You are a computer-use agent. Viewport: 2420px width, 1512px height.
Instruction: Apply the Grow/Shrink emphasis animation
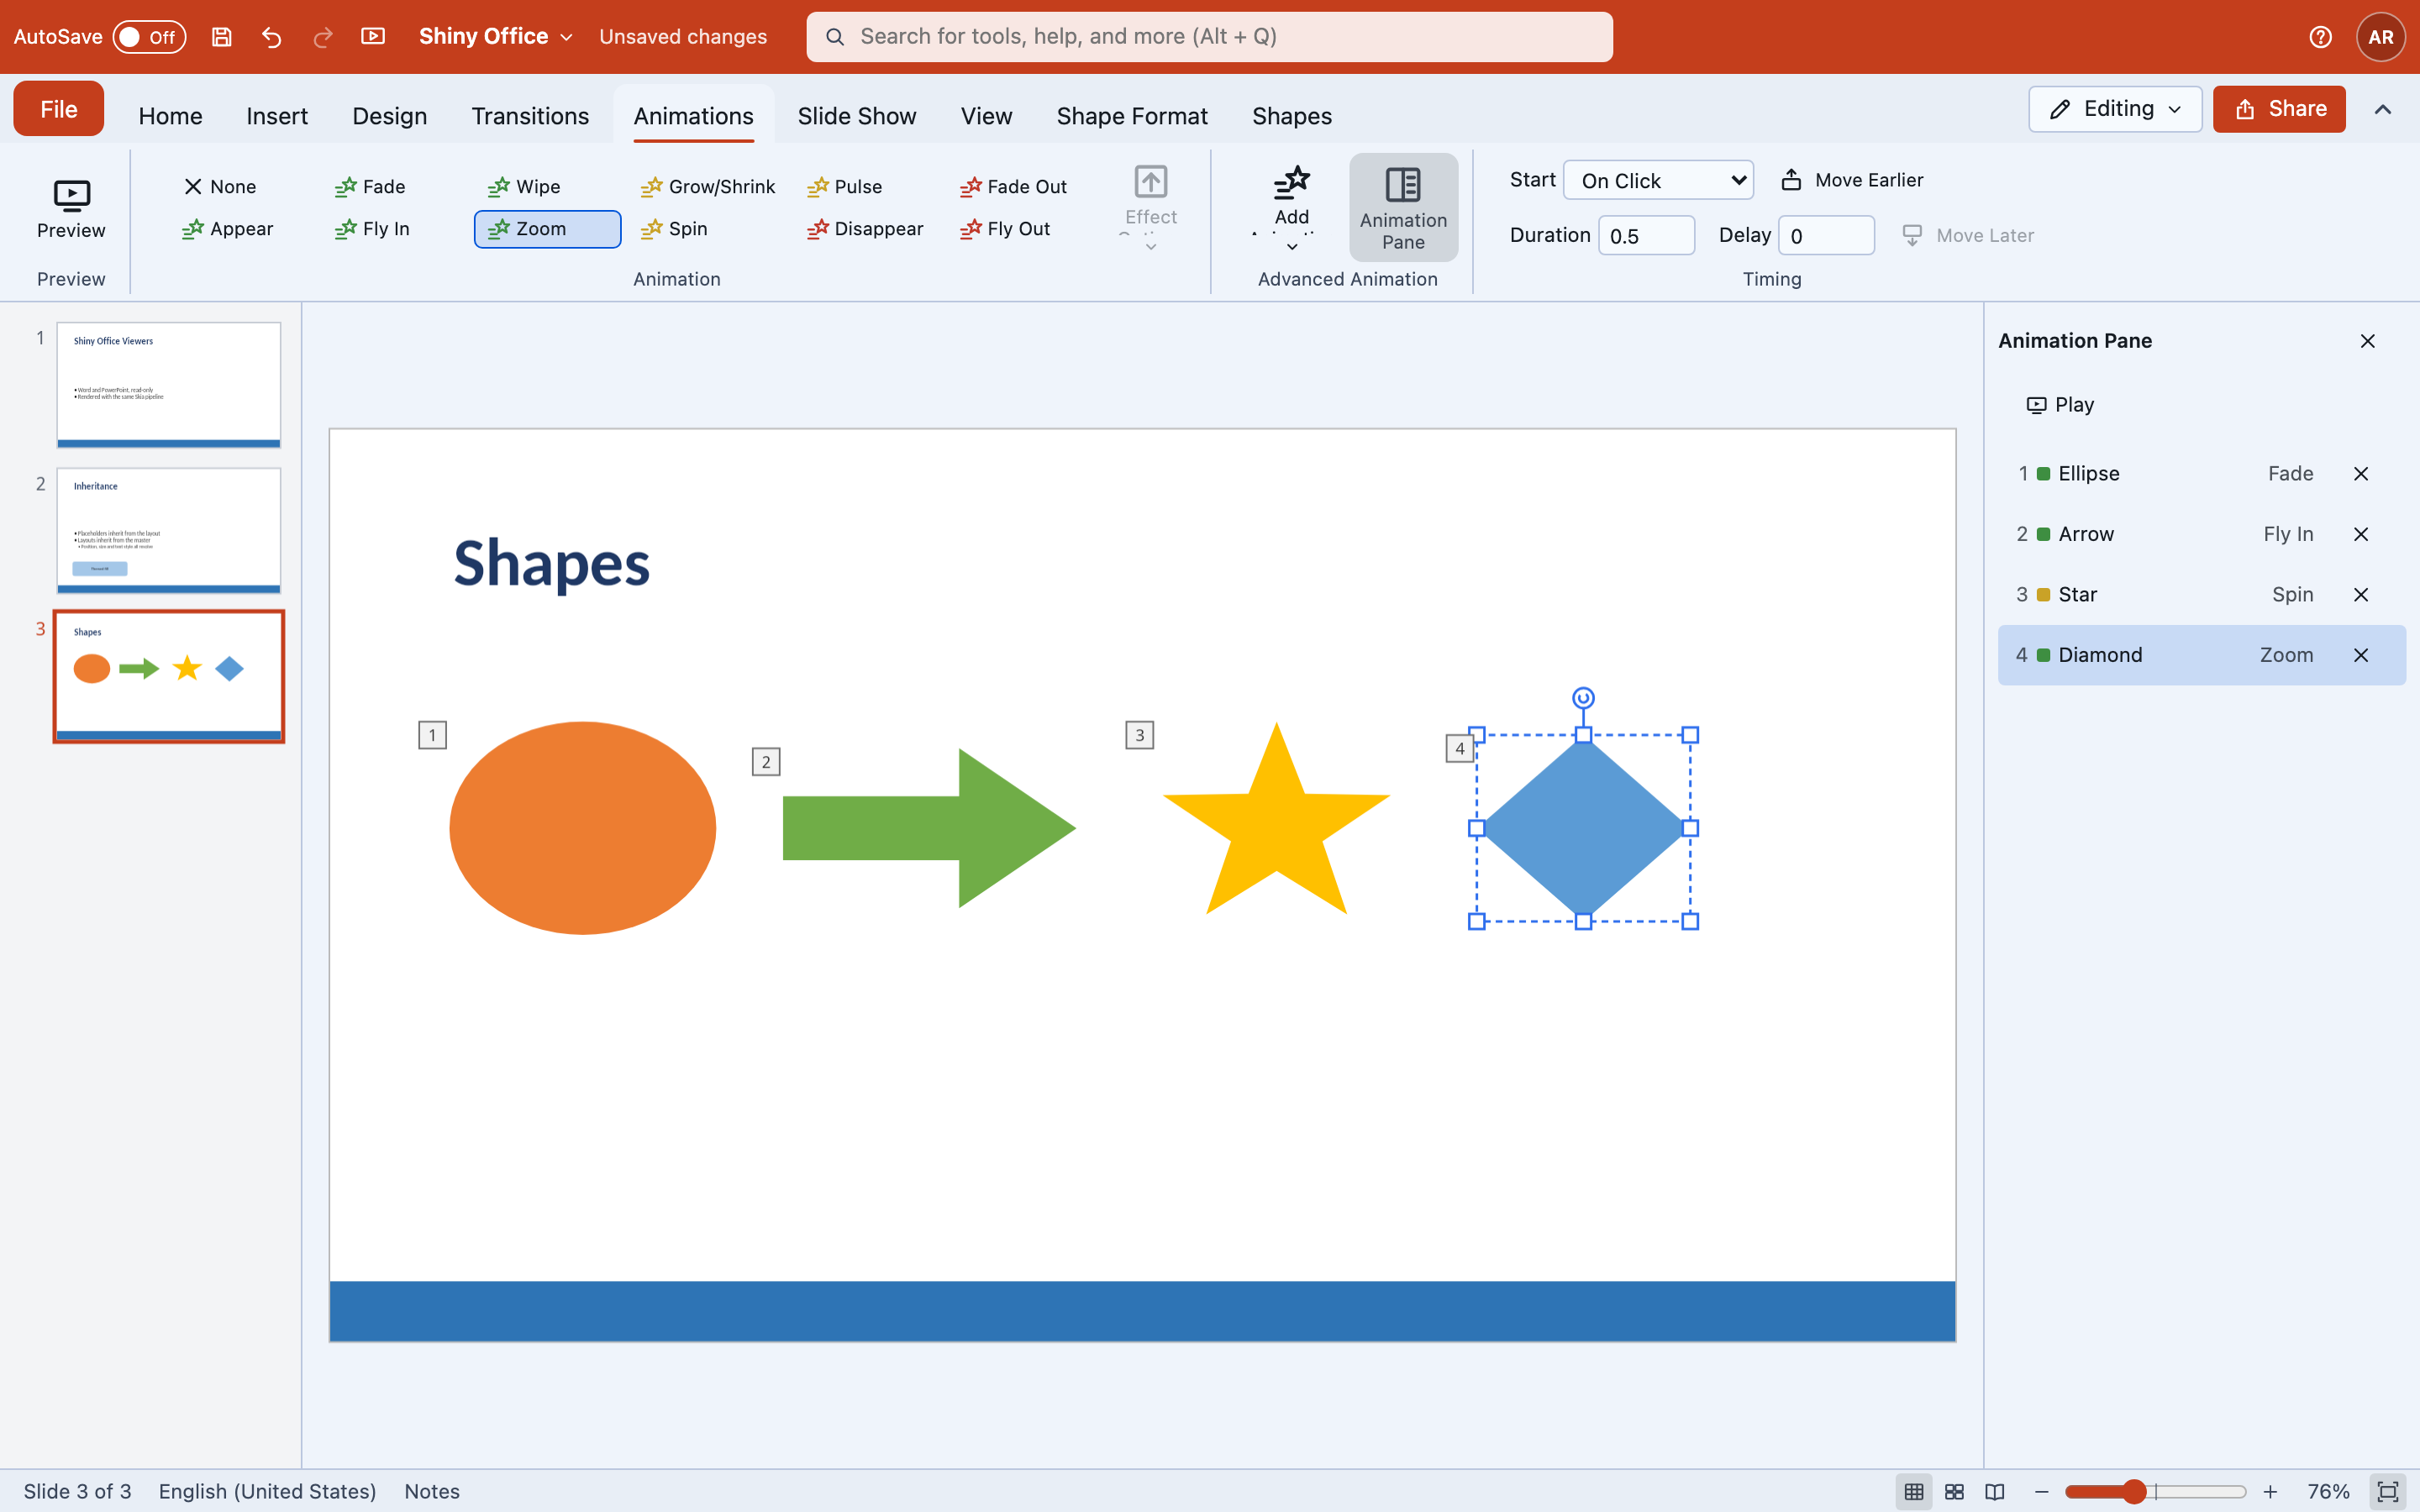(708, 187)
